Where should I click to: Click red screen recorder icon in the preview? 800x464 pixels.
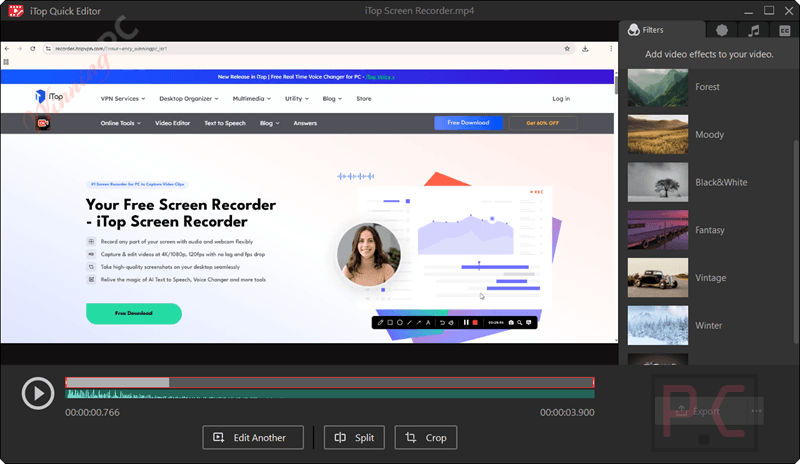pyautogui.click(x=43, y=123)
